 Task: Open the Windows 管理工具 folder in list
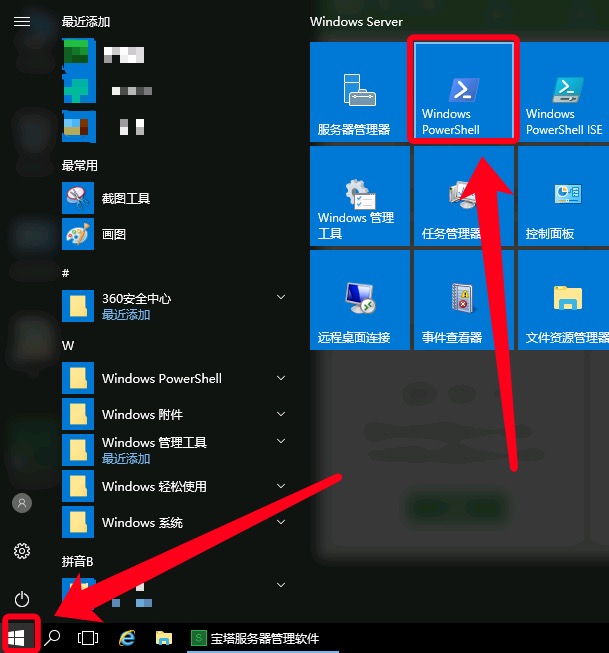(x=175, y=450)
